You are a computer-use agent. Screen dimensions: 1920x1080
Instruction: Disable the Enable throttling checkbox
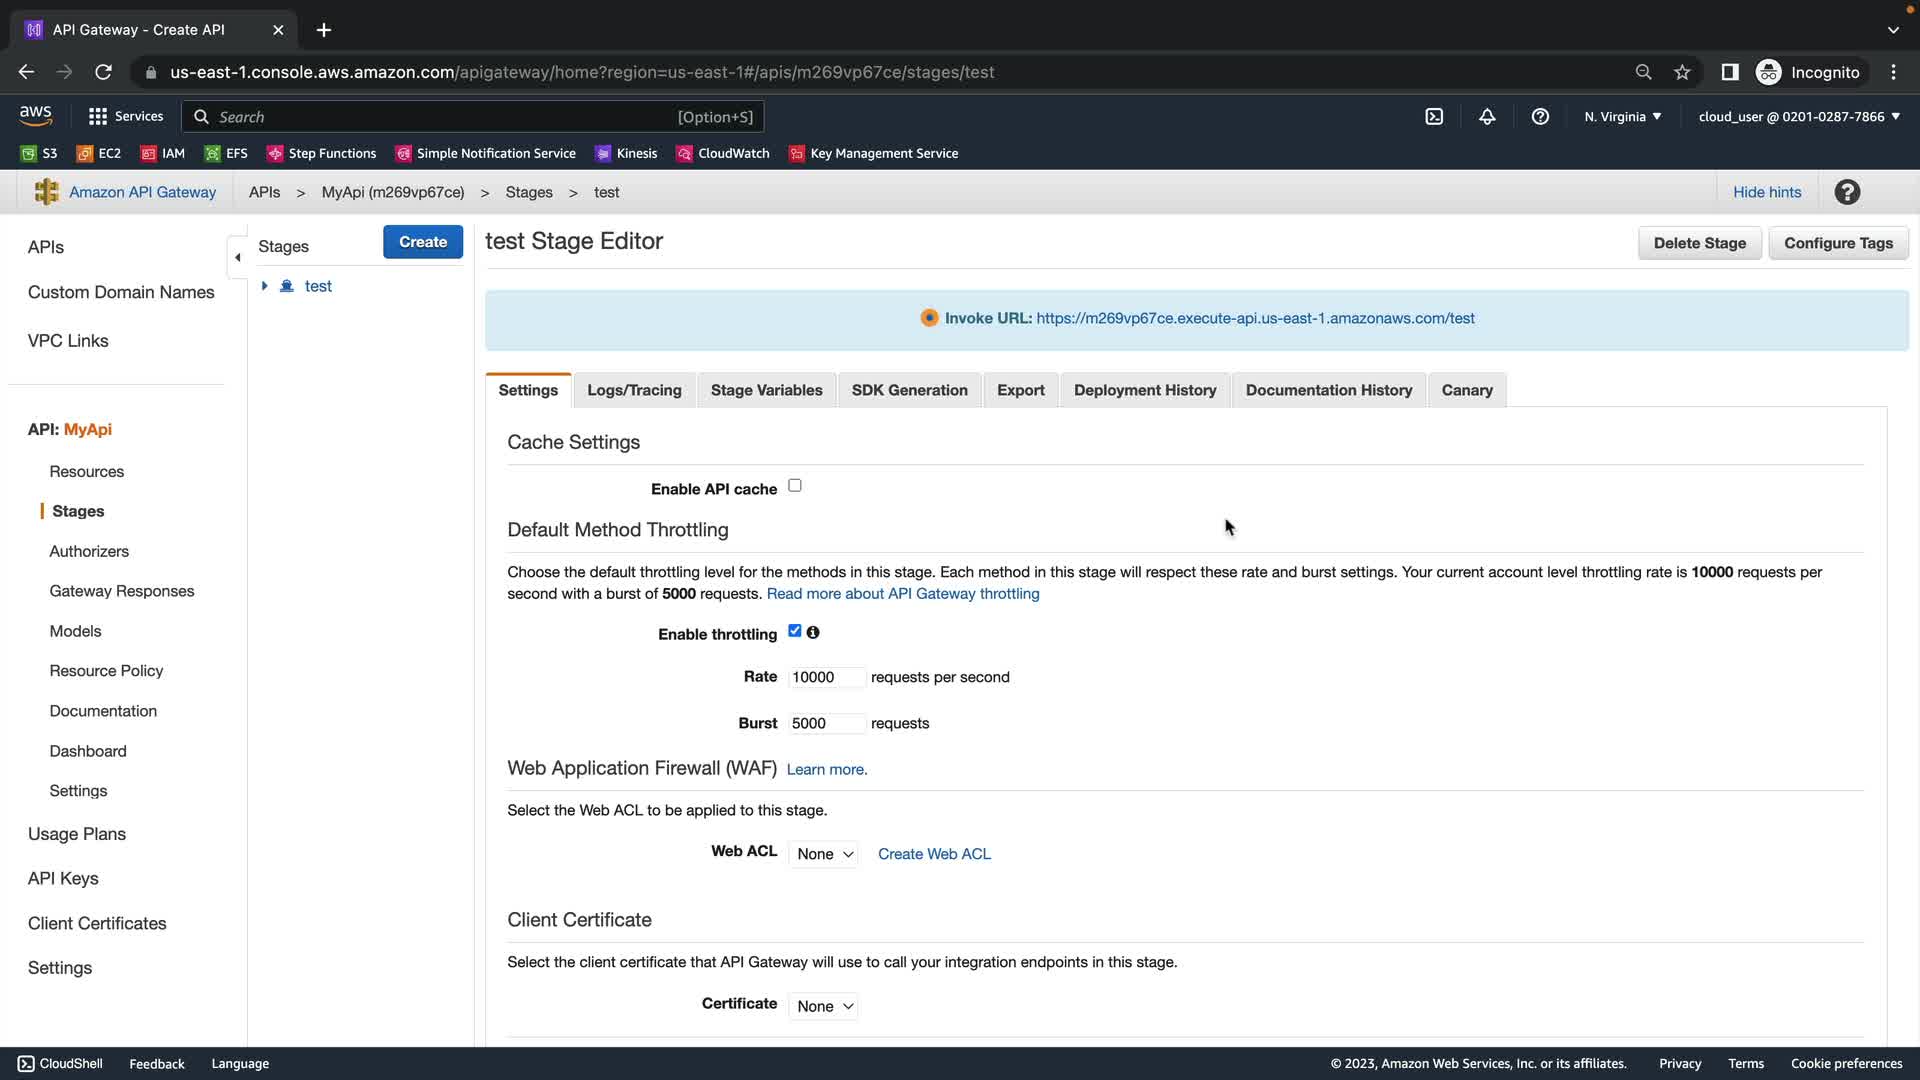[x=795, y=631]
